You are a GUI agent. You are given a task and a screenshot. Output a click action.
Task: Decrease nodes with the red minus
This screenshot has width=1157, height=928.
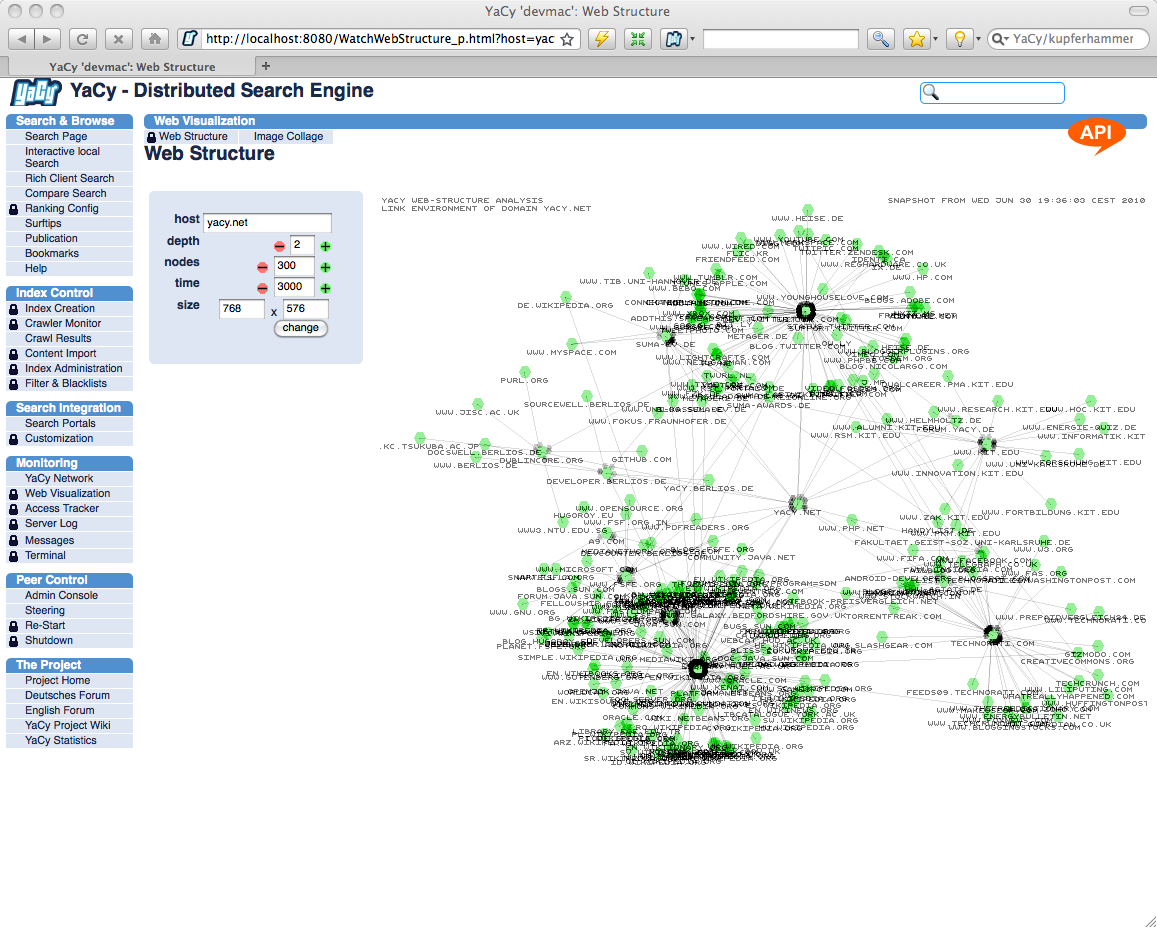tap(263, 268)
